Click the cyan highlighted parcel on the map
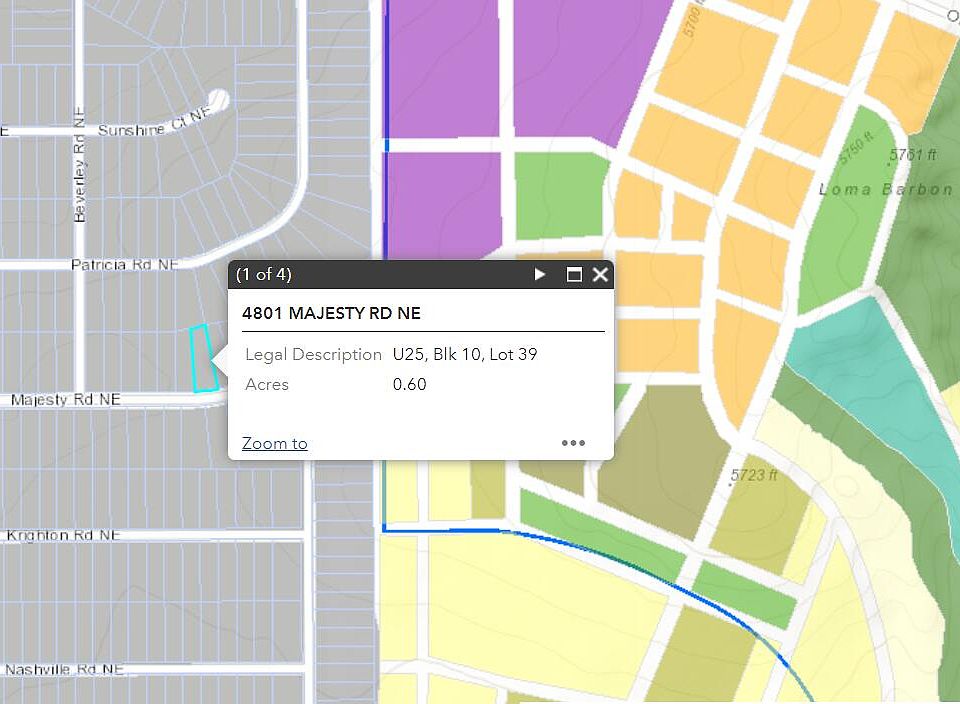 point(204,359)
